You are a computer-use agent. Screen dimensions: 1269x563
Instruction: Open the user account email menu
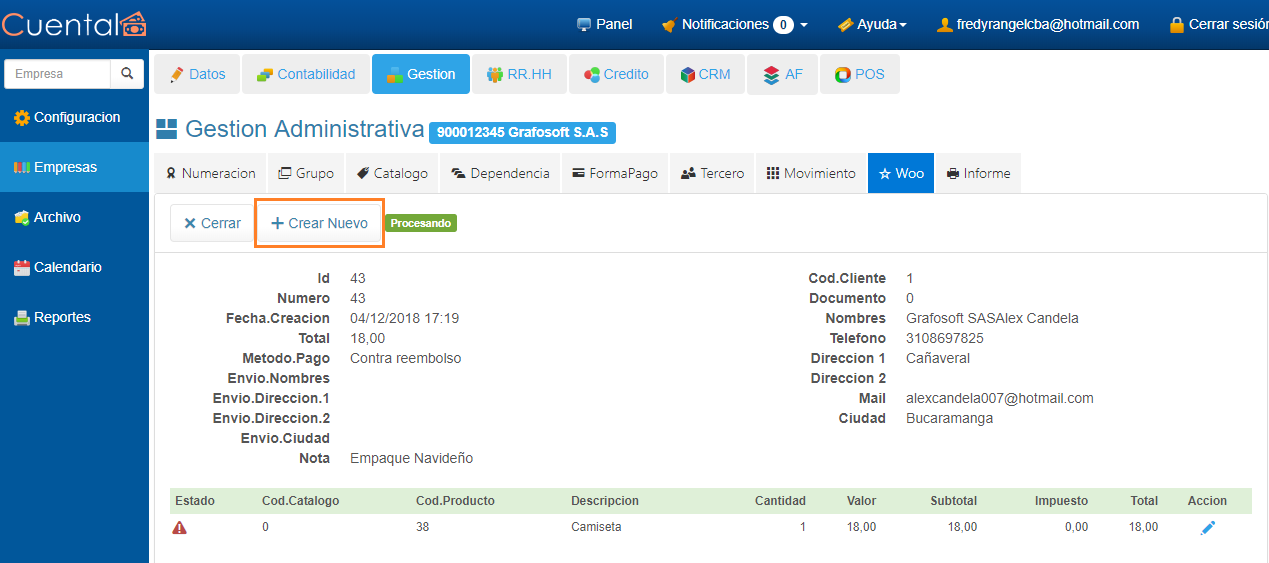click(x=1038, y=24)
